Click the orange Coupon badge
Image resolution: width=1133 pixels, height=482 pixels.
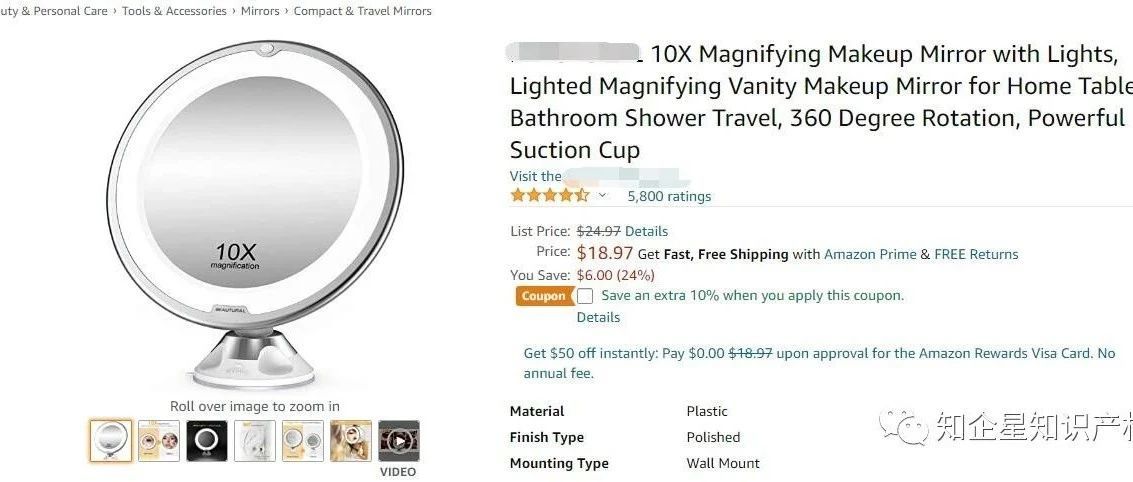(543, 296)
